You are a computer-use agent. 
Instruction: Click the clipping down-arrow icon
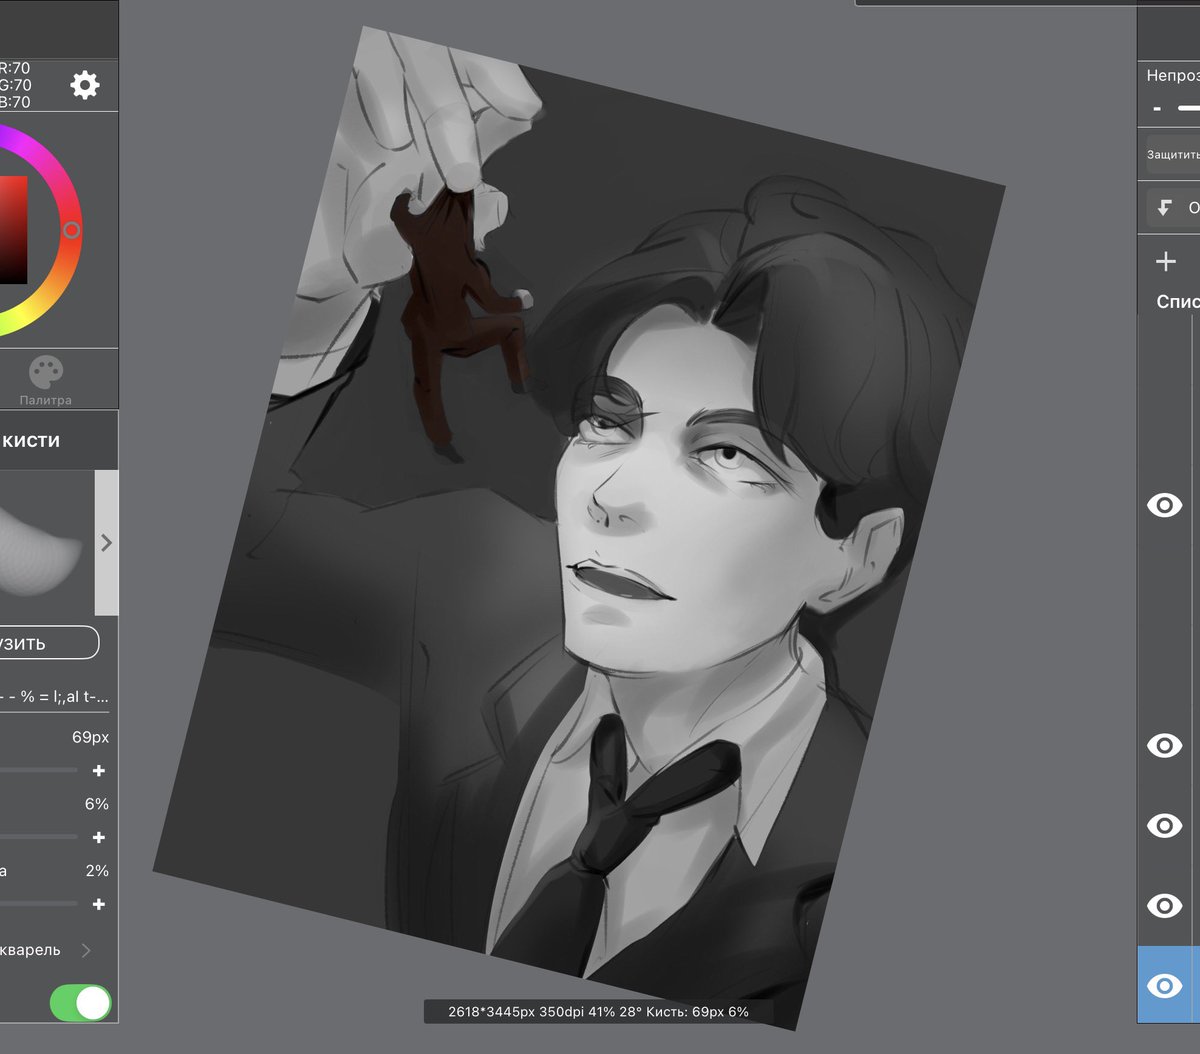1165,208
